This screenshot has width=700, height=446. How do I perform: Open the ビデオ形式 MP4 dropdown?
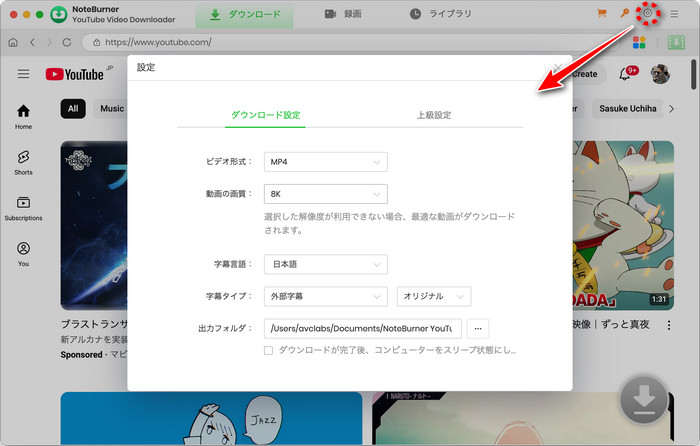325,162
